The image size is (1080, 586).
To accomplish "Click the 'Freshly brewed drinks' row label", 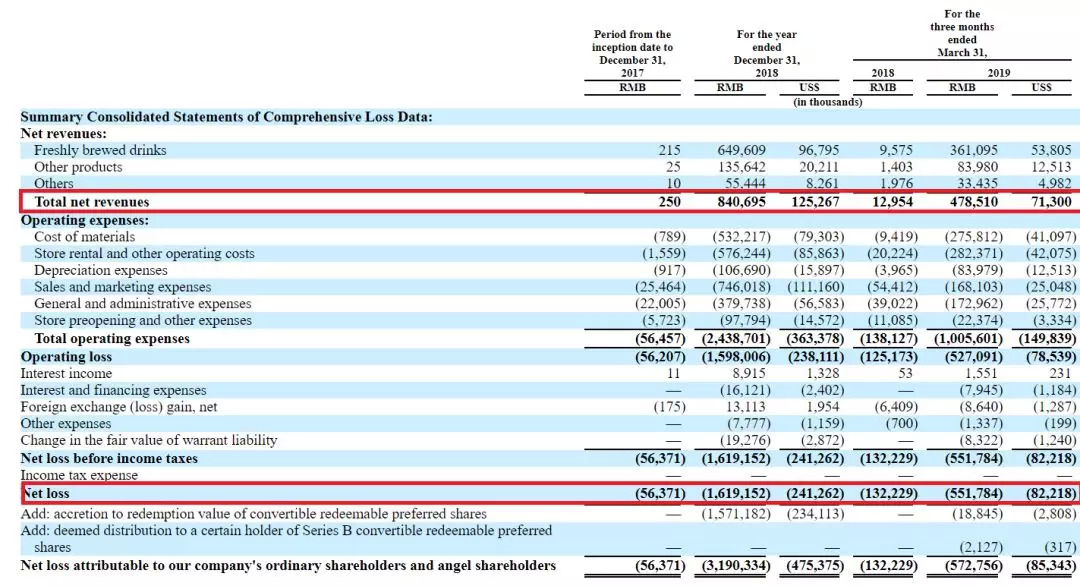I will 100,150.
